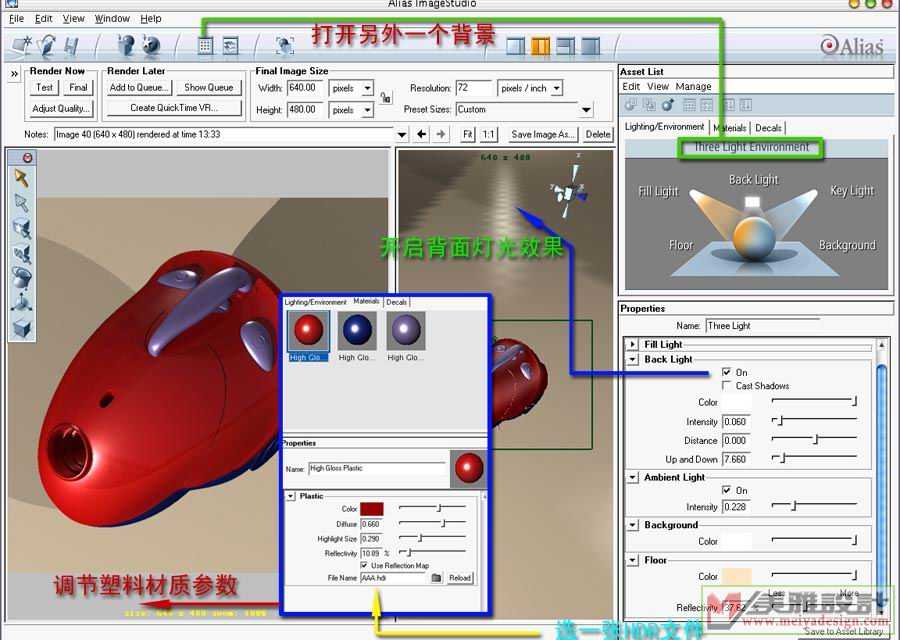Toggle the aspect ratio lock icon
Viewport: 900px width, 640px height.
point(386,98)
